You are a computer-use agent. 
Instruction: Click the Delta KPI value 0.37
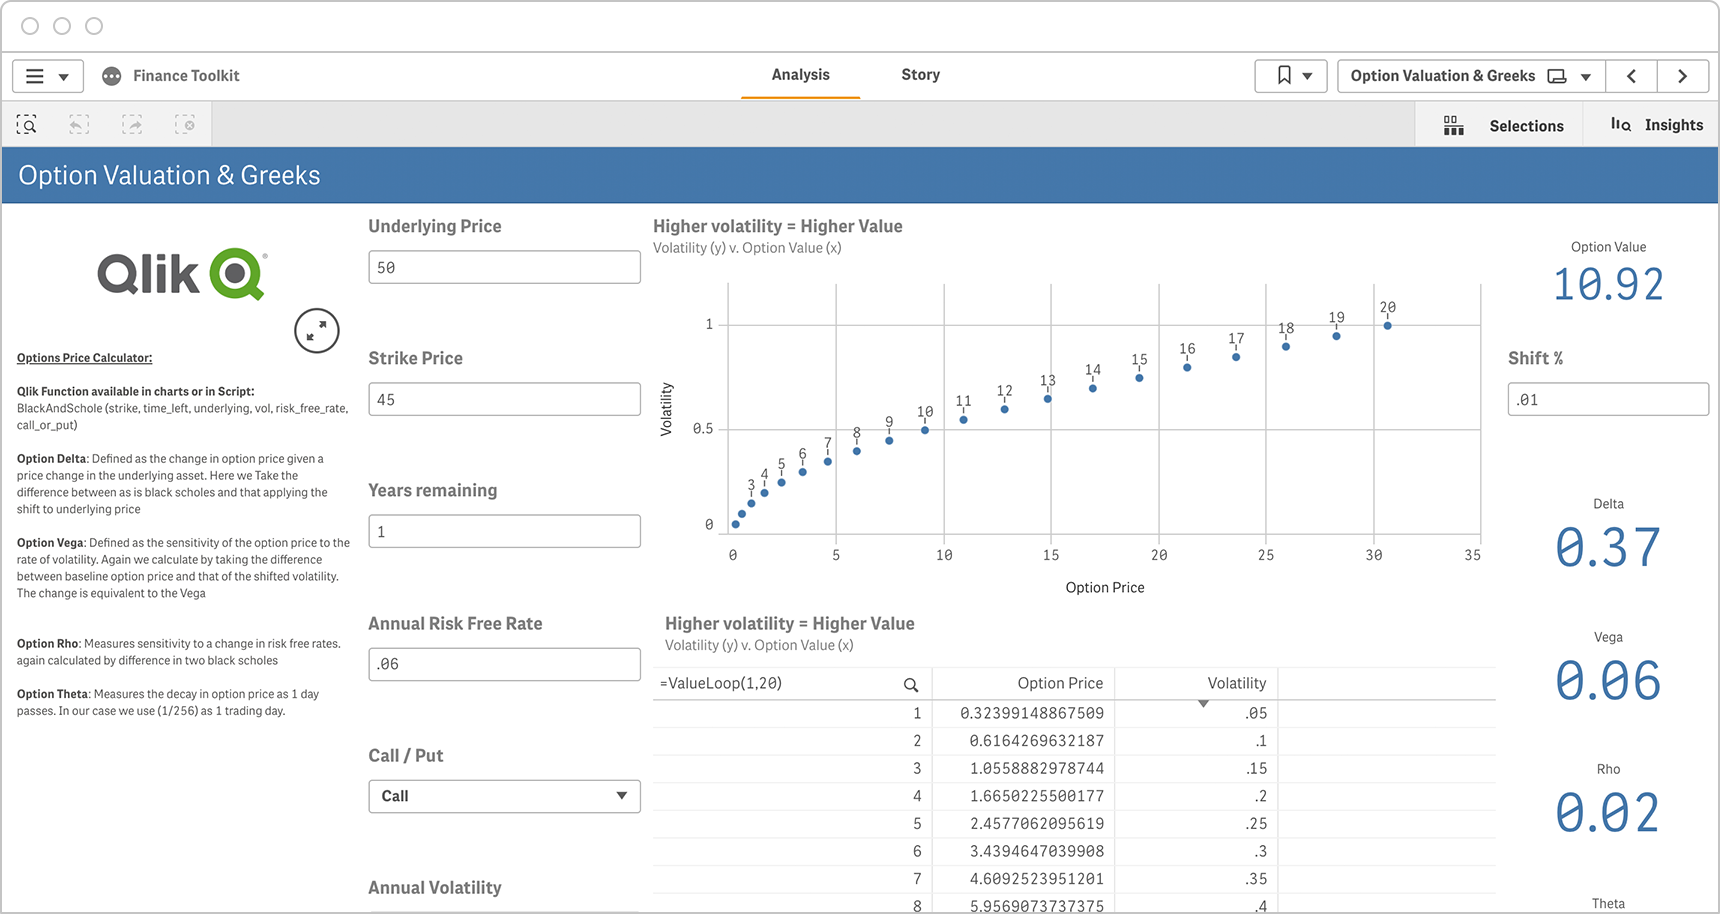click(x=1608, y=548)
